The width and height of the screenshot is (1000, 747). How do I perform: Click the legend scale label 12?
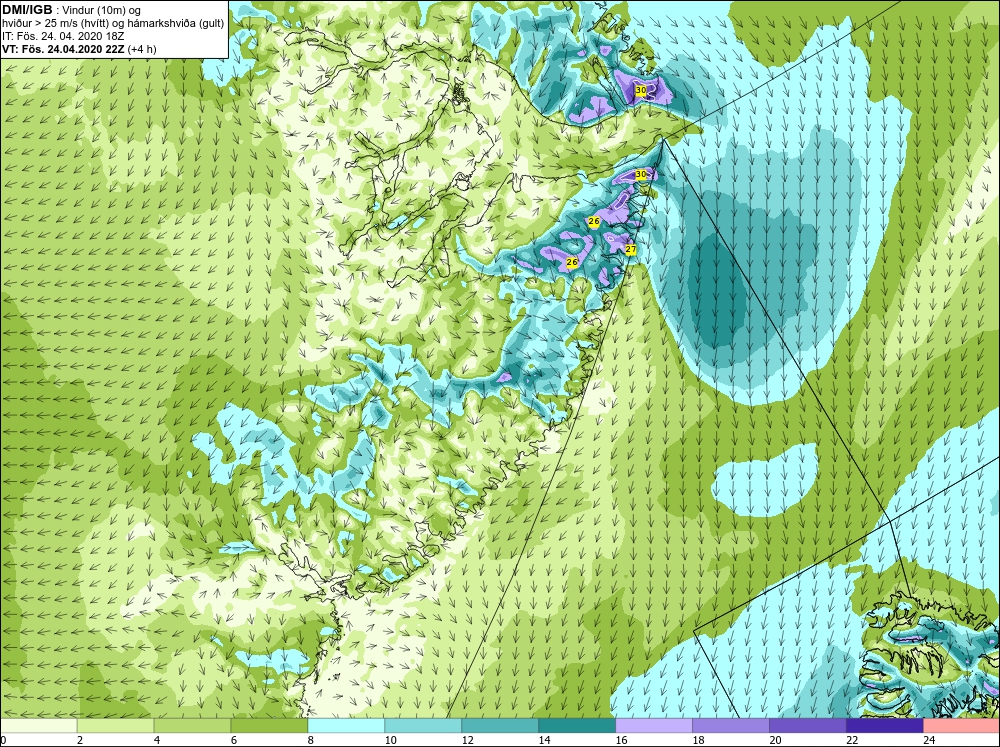click(467, 740)
